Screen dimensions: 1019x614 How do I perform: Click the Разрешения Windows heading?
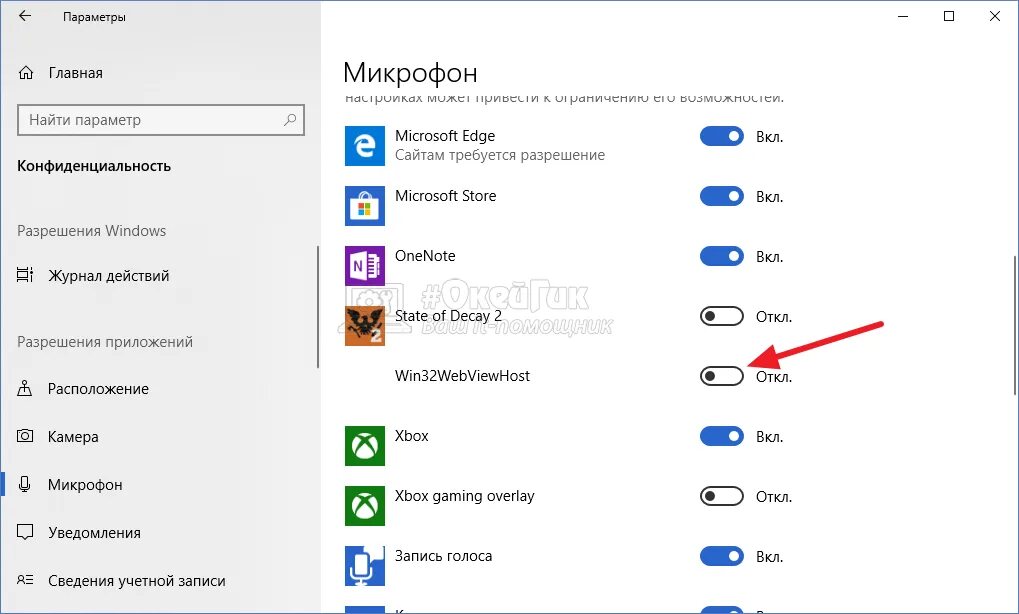click(x=92, y=231)
